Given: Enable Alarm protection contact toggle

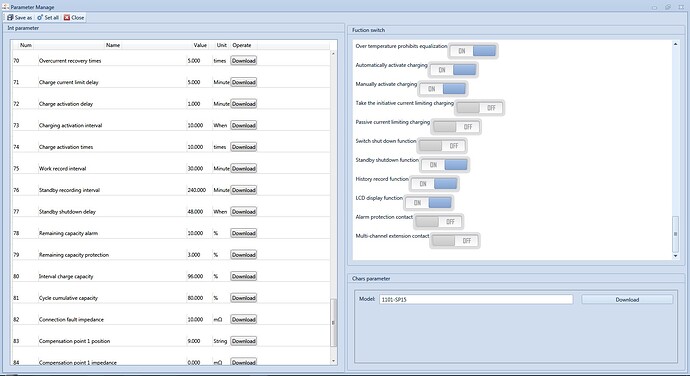Looking at the screenshot, I should click(439, 221).
